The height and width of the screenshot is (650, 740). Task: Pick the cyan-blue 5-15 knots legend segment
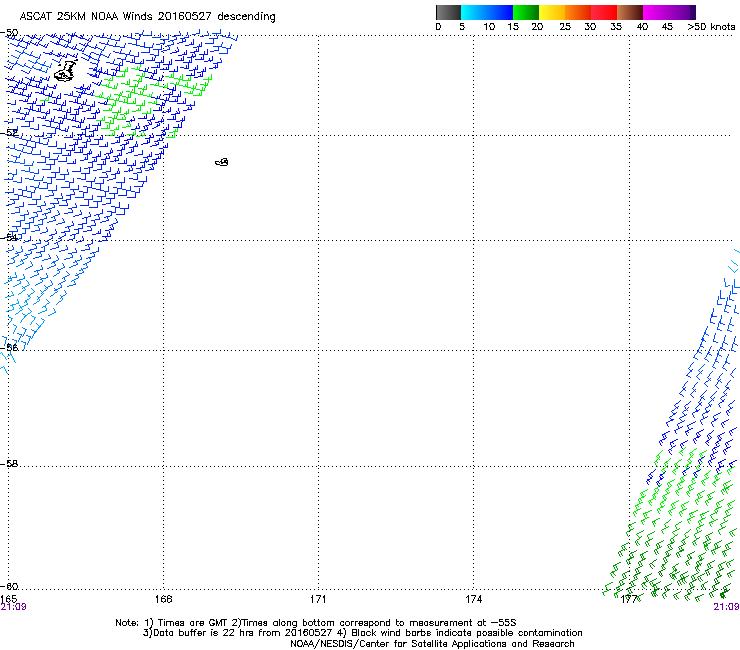pos(487,12)
